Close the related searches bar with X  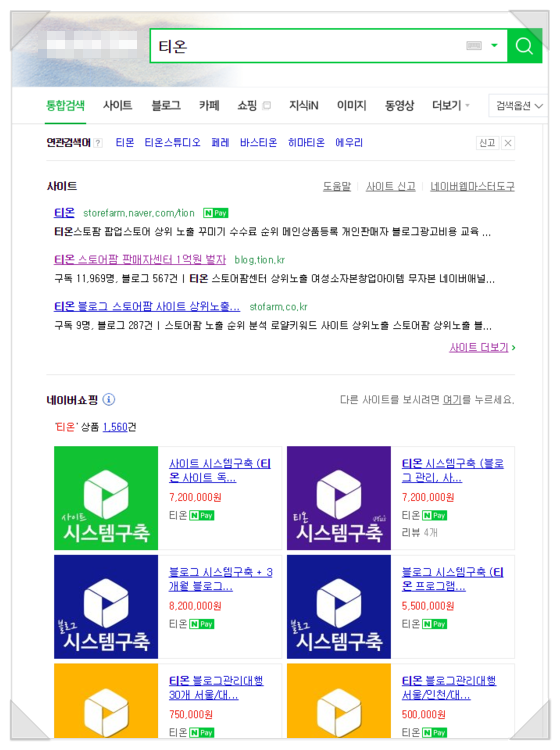pos(508,143)
